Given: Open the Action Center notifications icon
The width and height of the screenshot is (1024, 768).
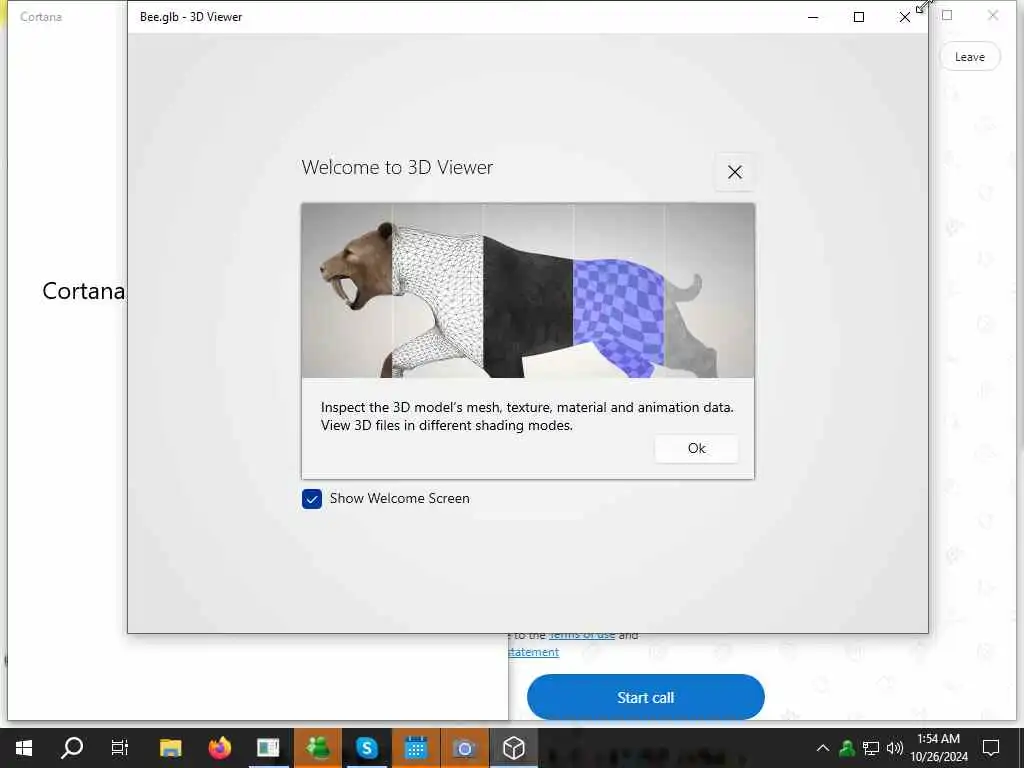Looking at the screenshot, I should pyautogui.click(x=991, y=748).
